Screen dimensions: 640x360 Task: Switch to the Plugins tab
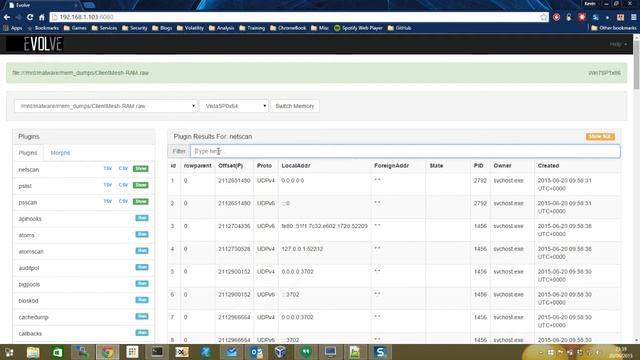click(x=28, y=153)
